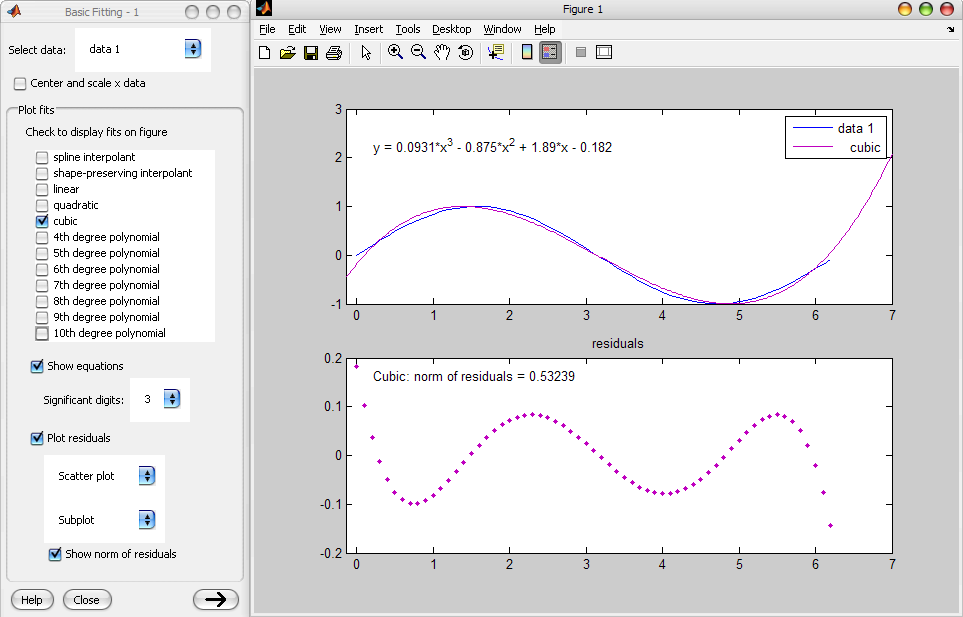Disable the Show equations checkbox
The height and width of the screenshot is (617, 963).
click(37, 367)
